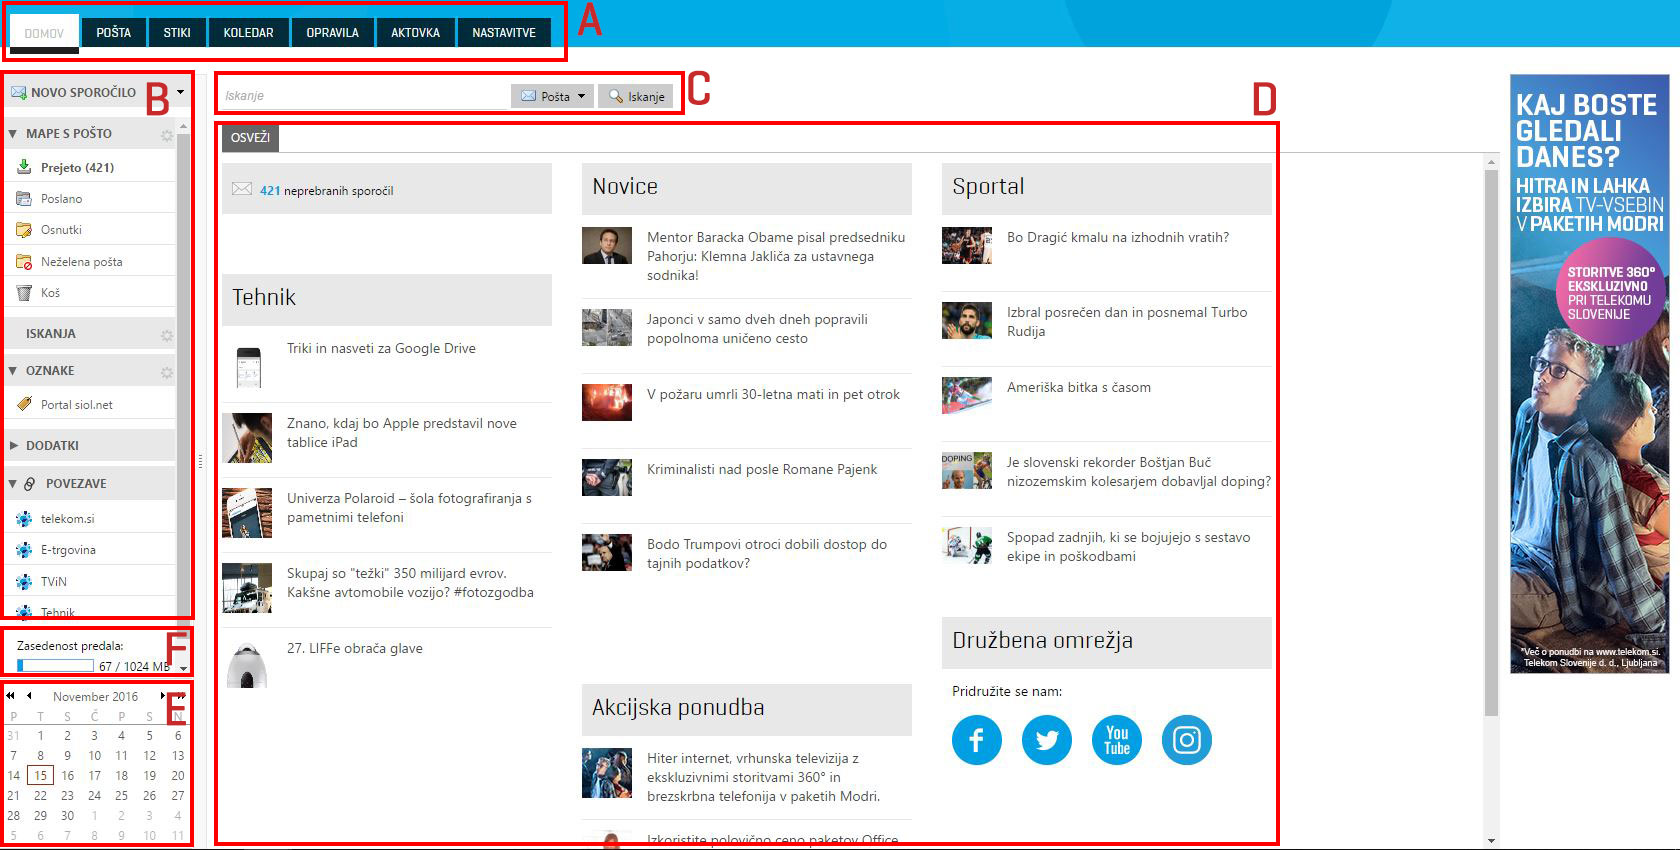Open the Prejeto inbox folder

pyautogui.click(x=76, y=167)
